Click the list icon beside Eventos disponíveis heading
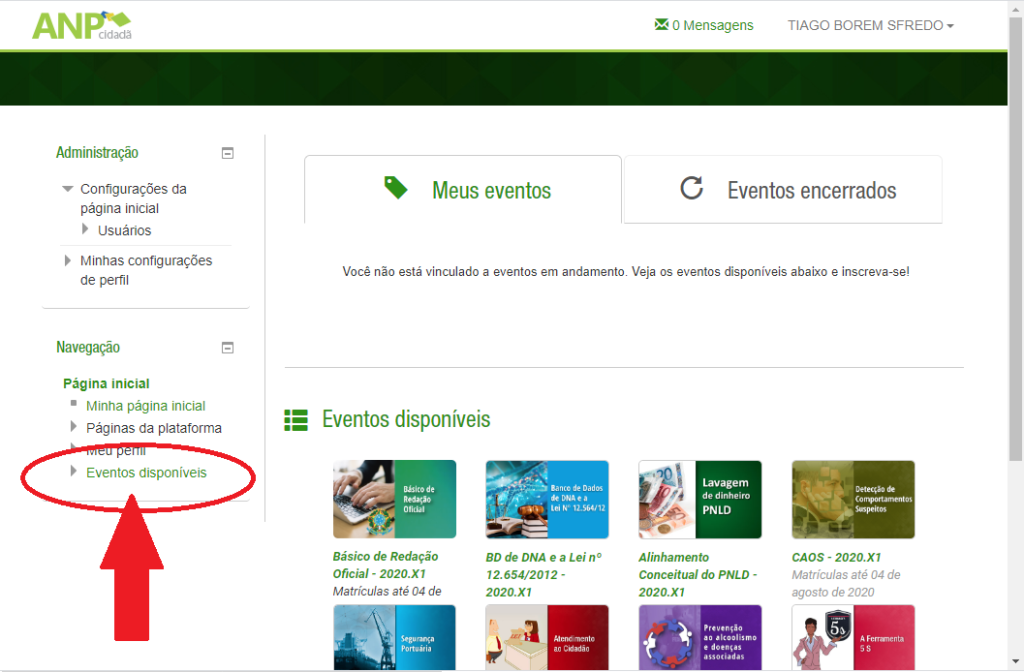 pyautogui.click(x=296, y=420)
